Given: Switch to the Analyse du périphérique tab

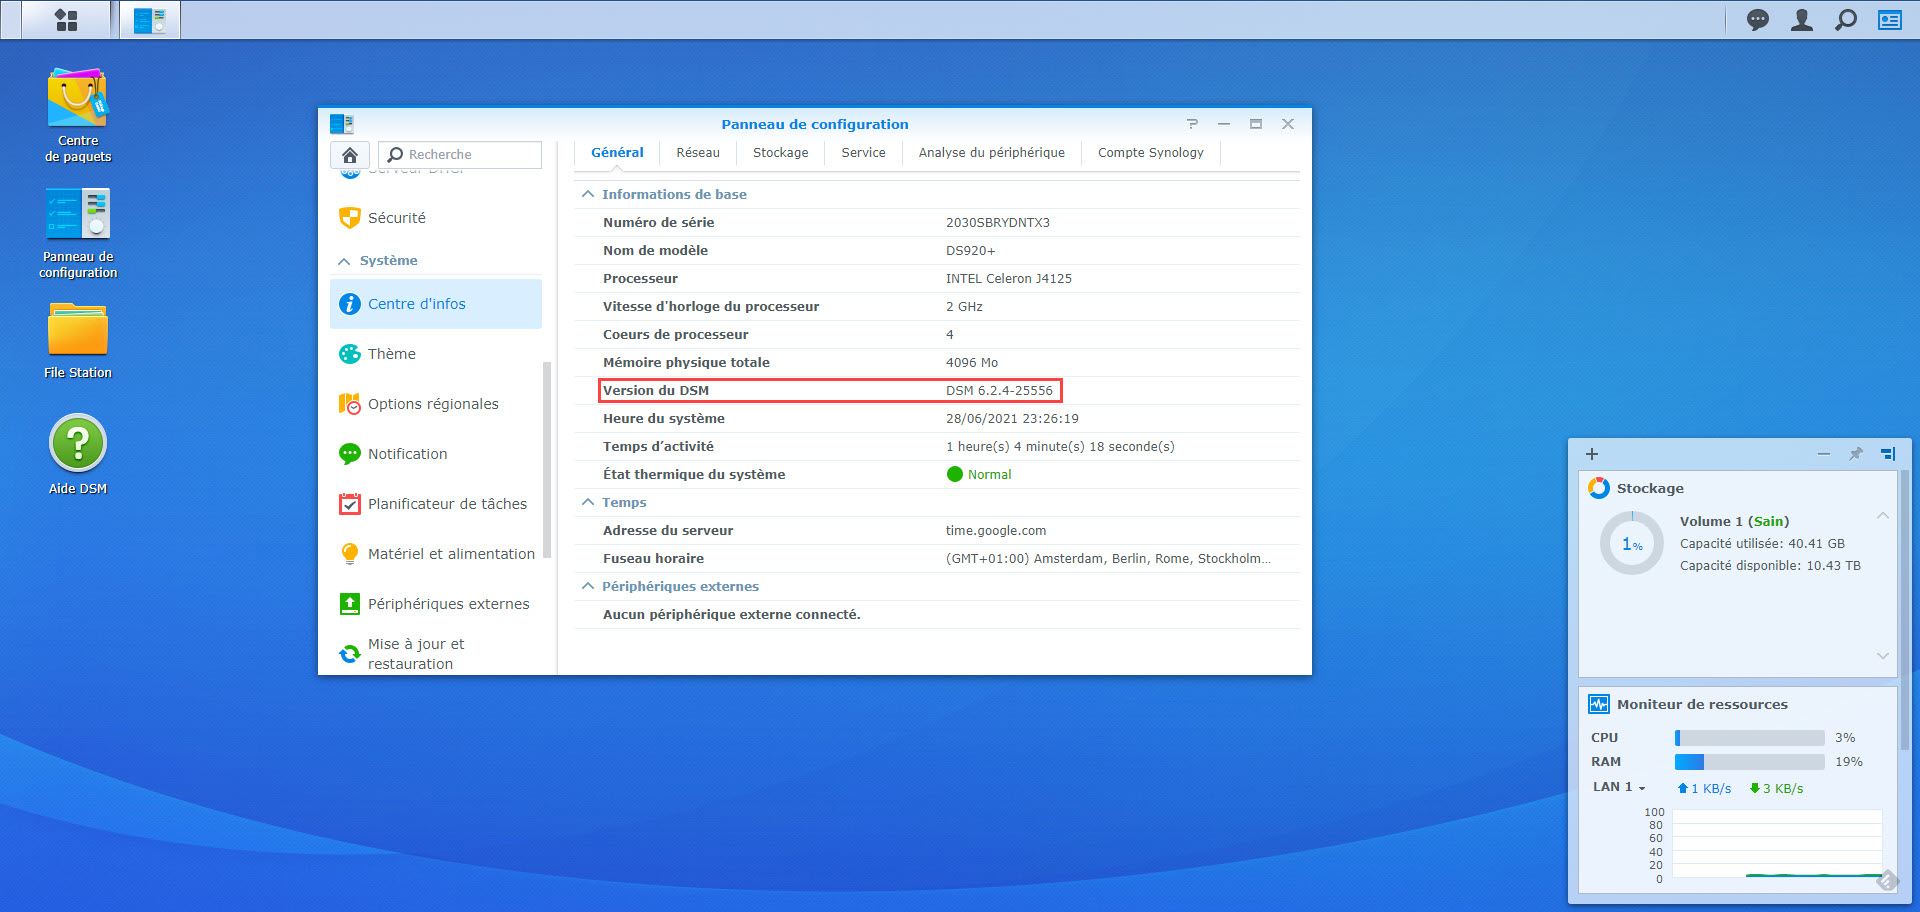Looking at the screenshot, I should tap(992, 153).
